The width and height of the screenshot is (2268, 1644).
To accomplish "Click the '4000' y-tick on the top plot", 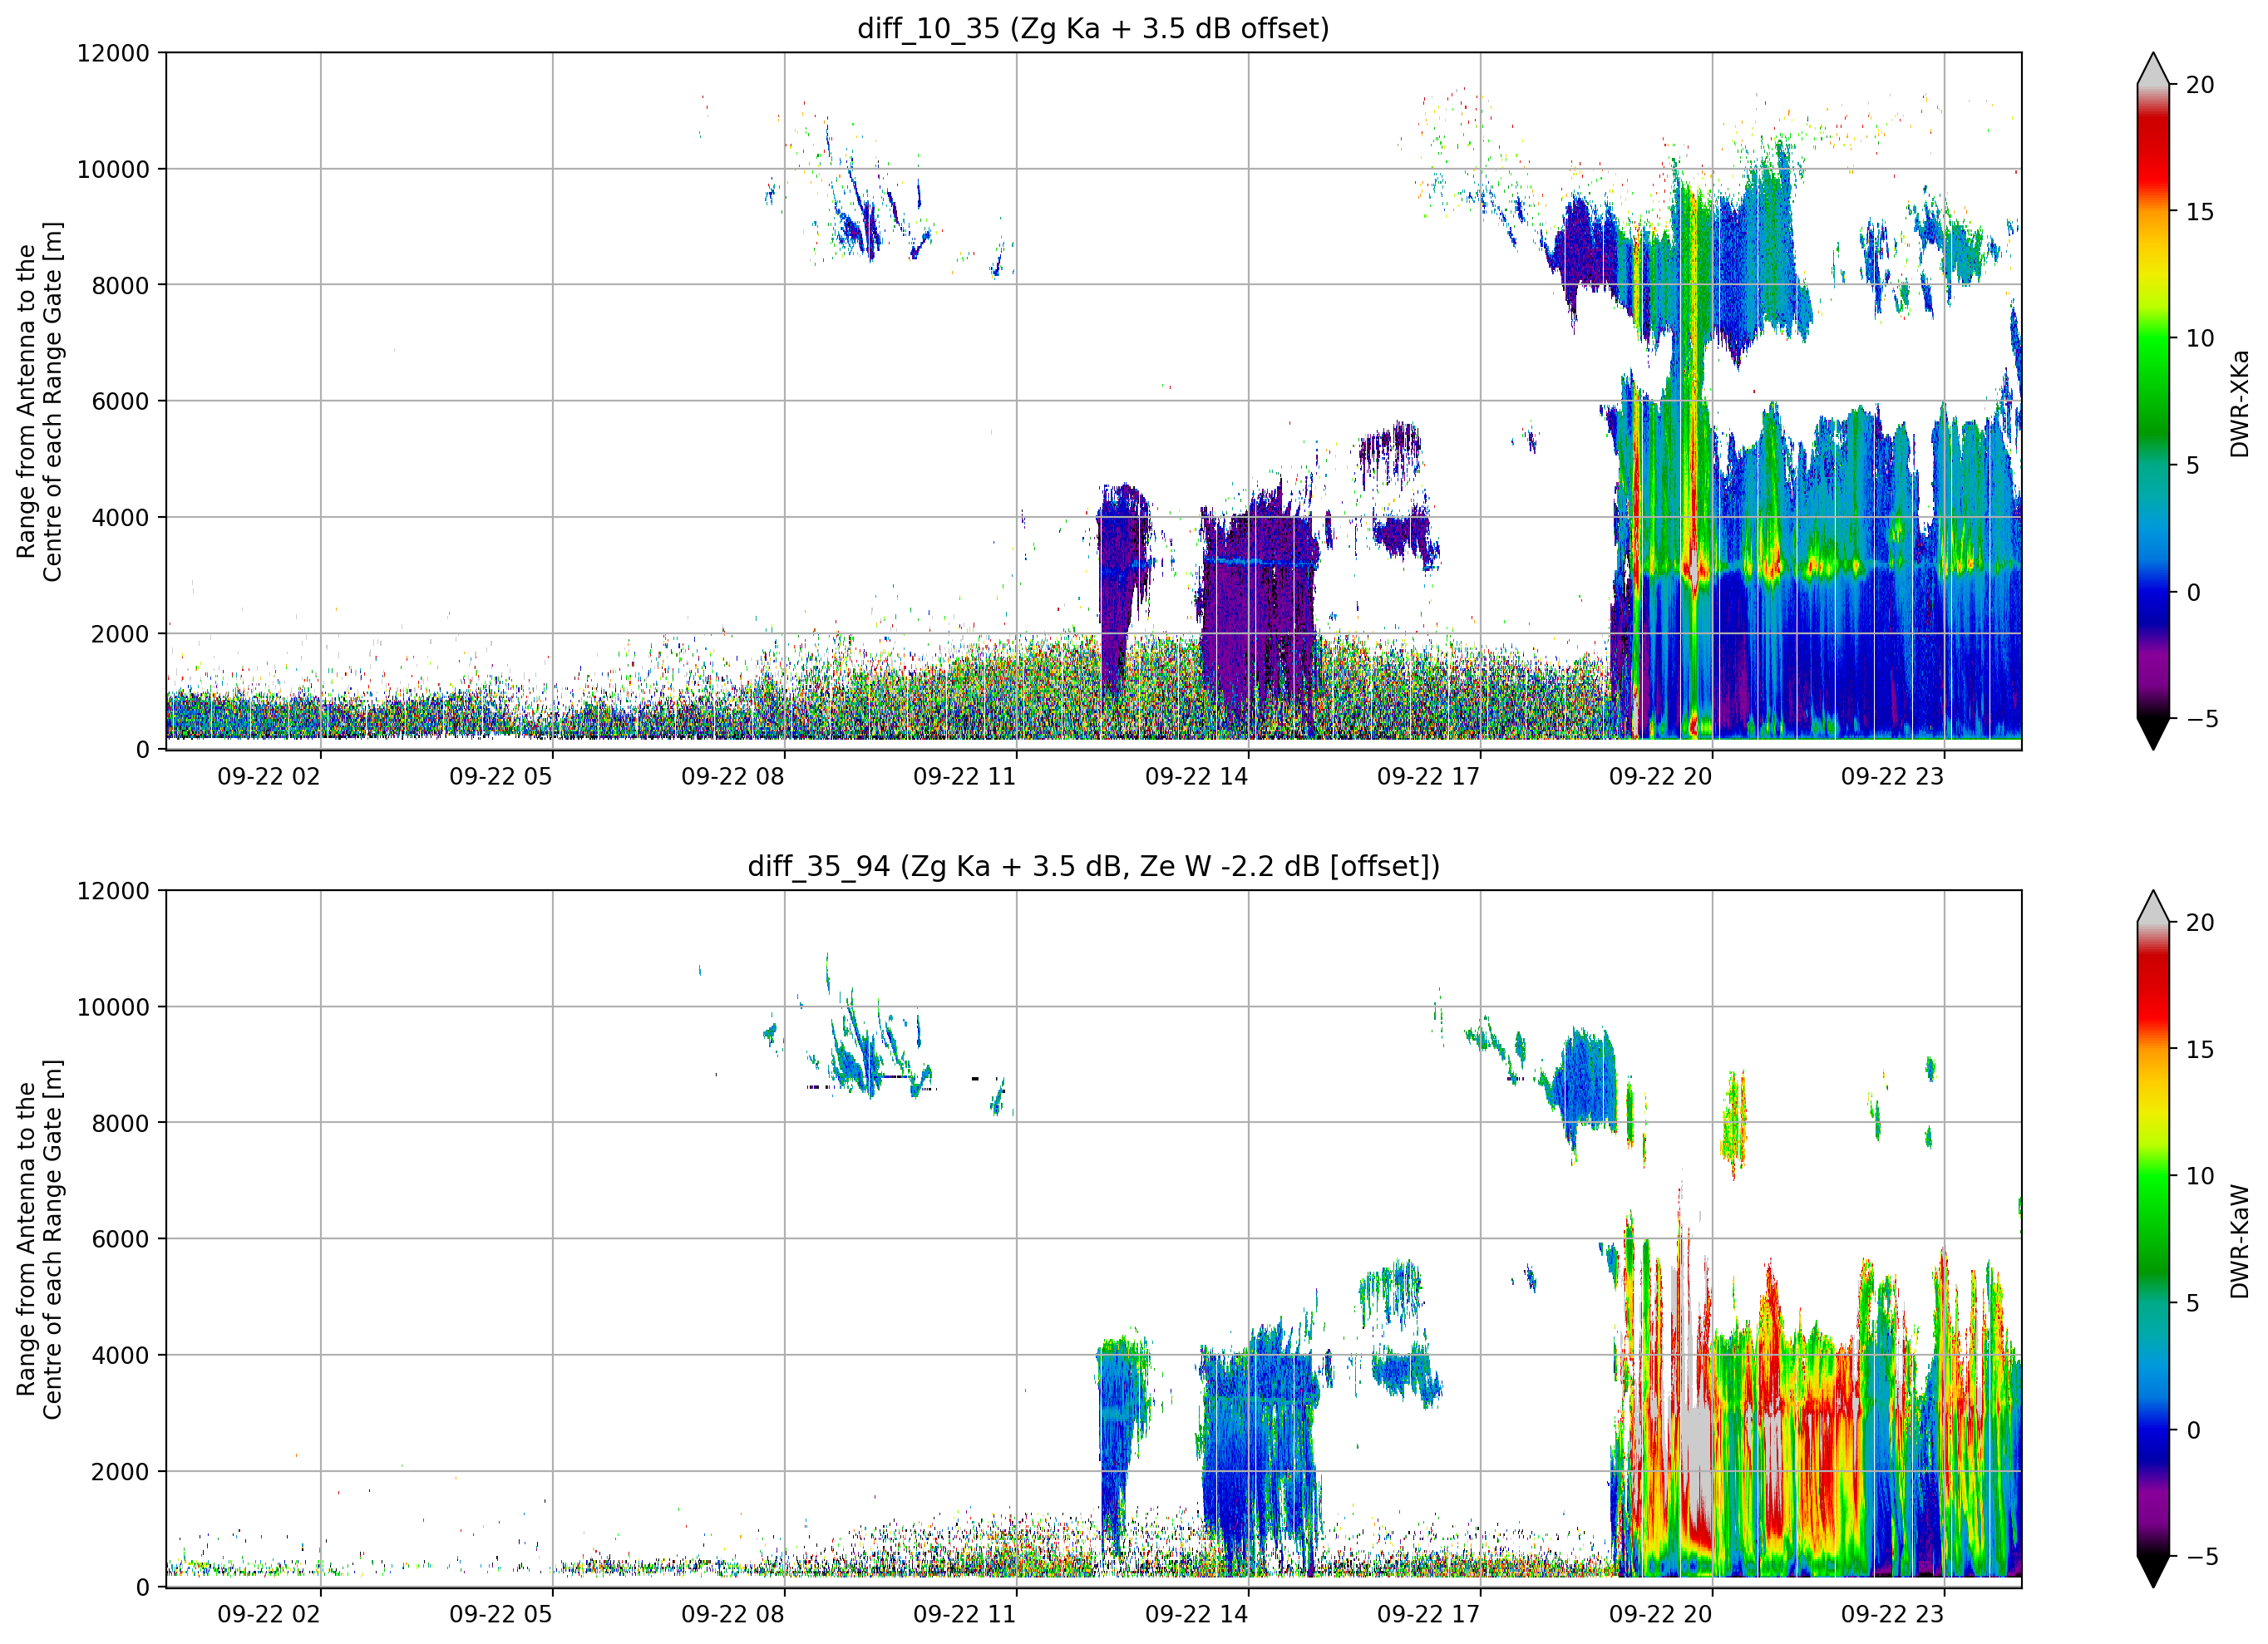I will pos(120,517).
